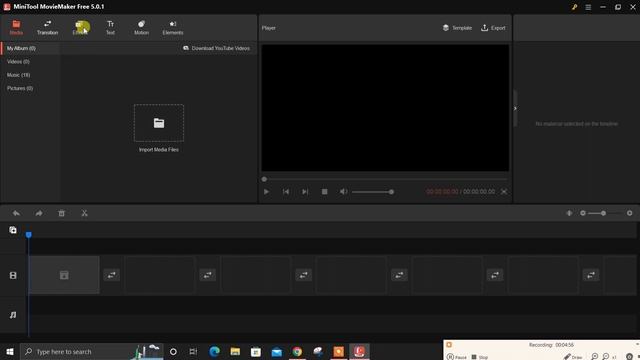Open the Media tab
The image size is (640, 360).
click(16, 27)
